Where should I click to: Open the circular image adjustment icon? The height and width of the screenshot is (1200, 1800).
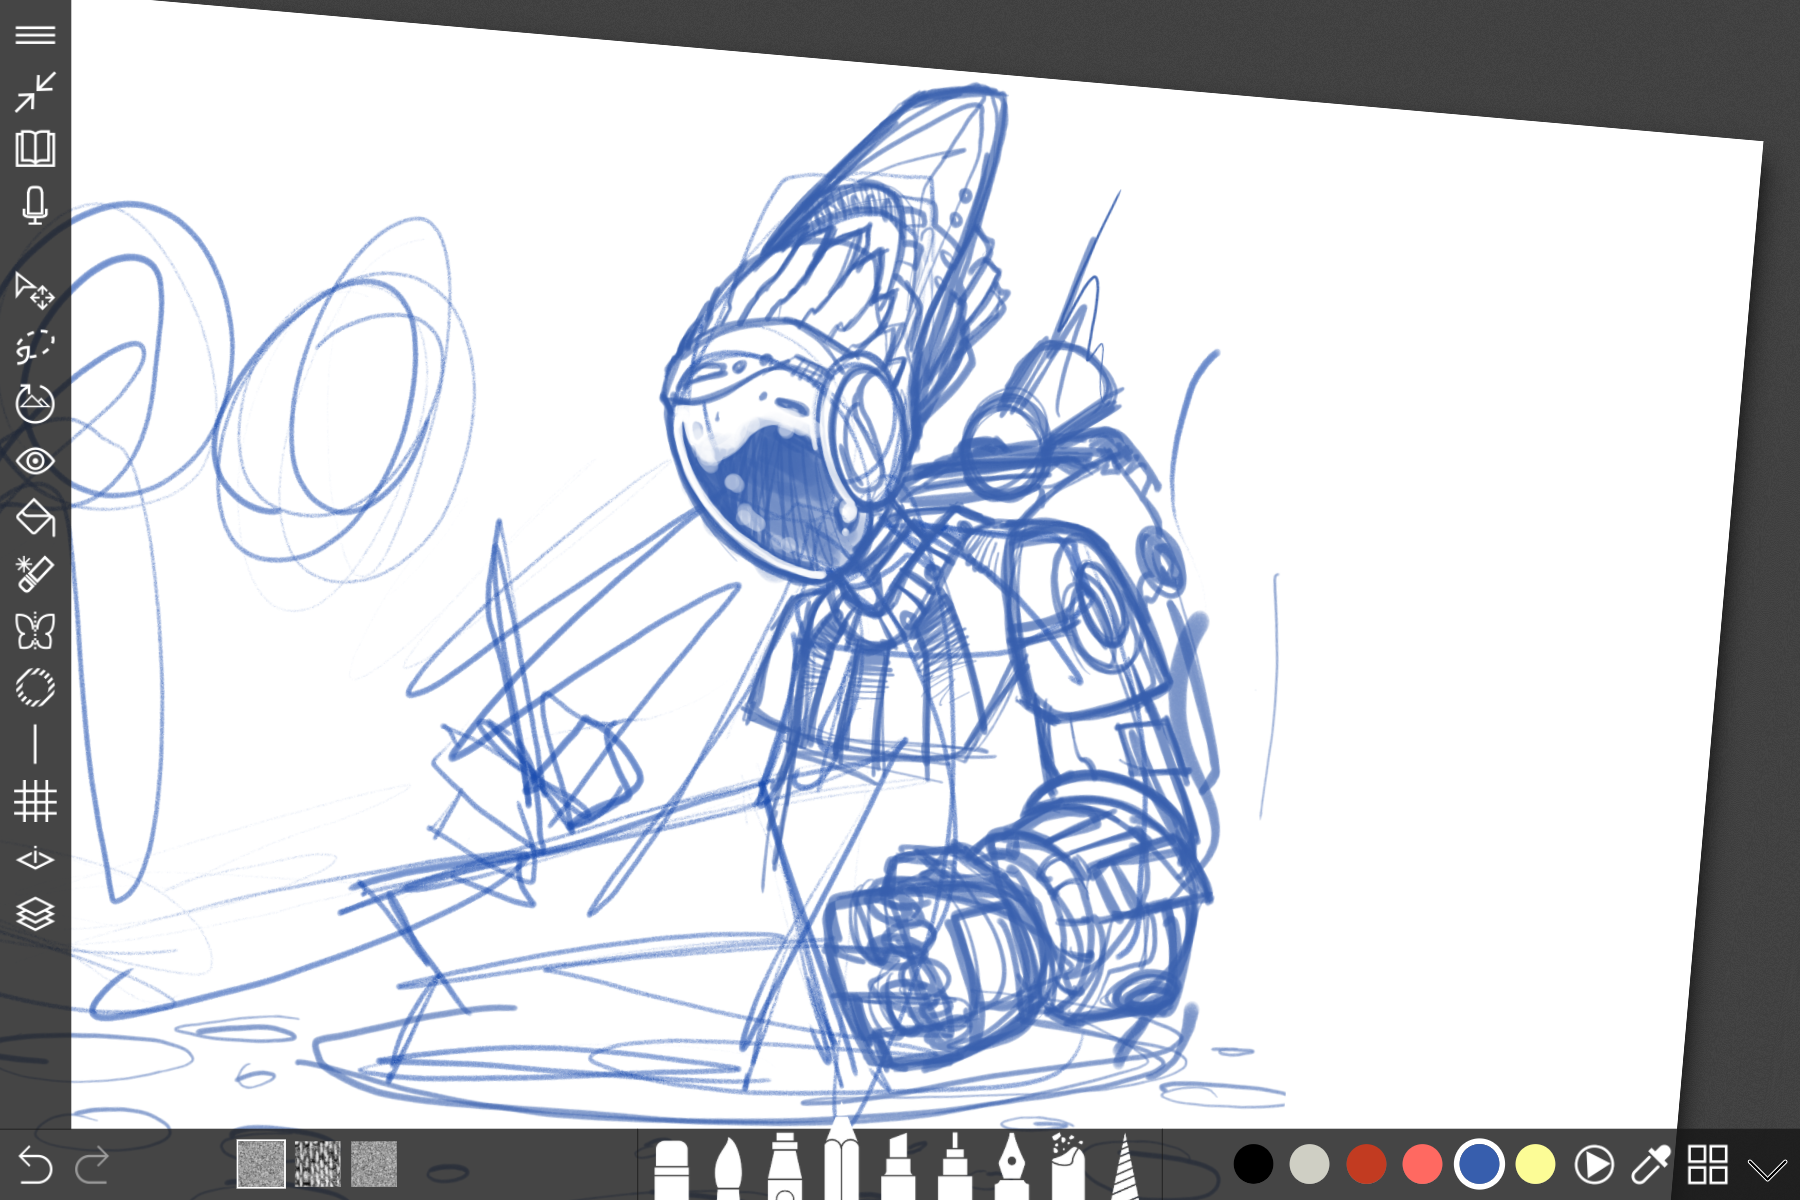pos(35,403)
